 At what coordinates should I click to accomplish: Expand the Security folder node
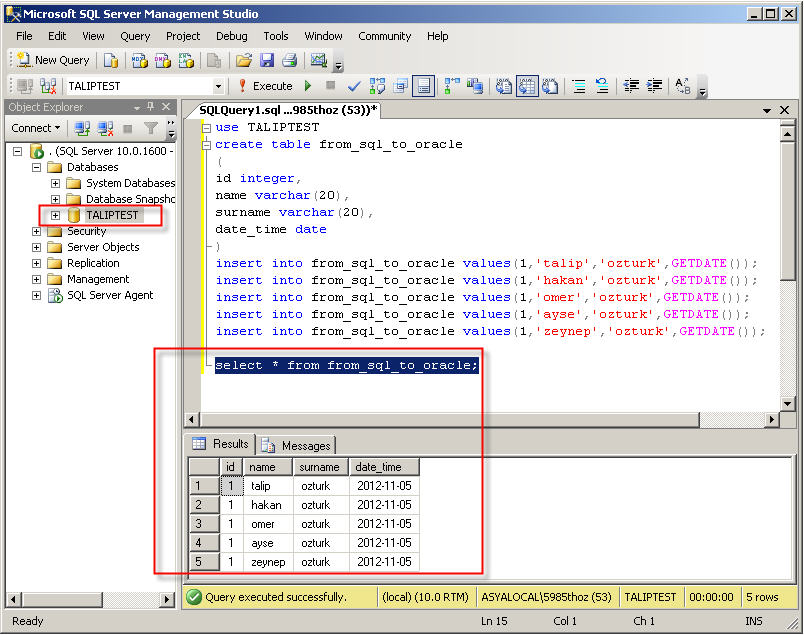tap(36, 231)
